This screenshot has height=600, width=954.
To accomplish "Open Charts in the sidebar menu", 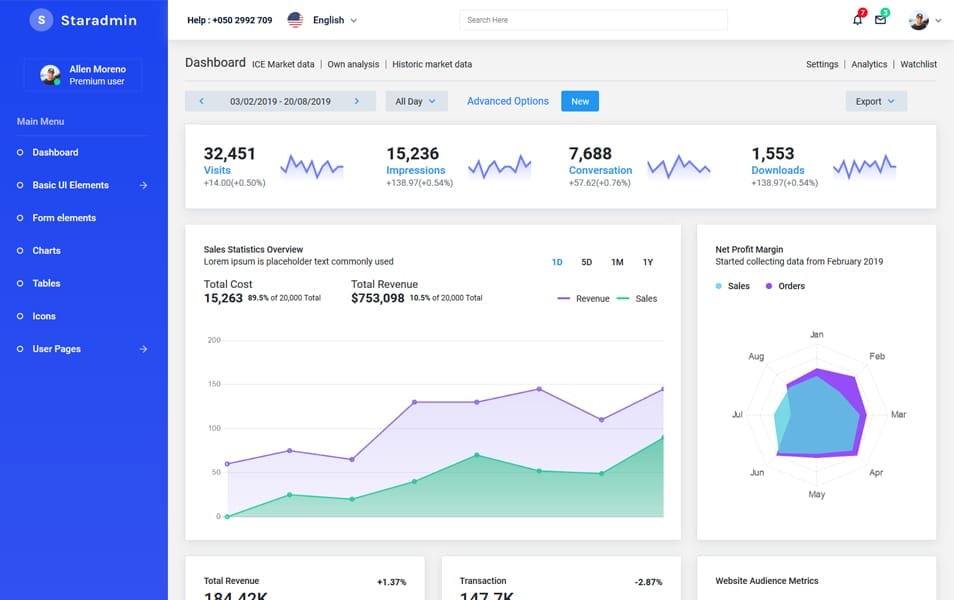I will (46, 251).
